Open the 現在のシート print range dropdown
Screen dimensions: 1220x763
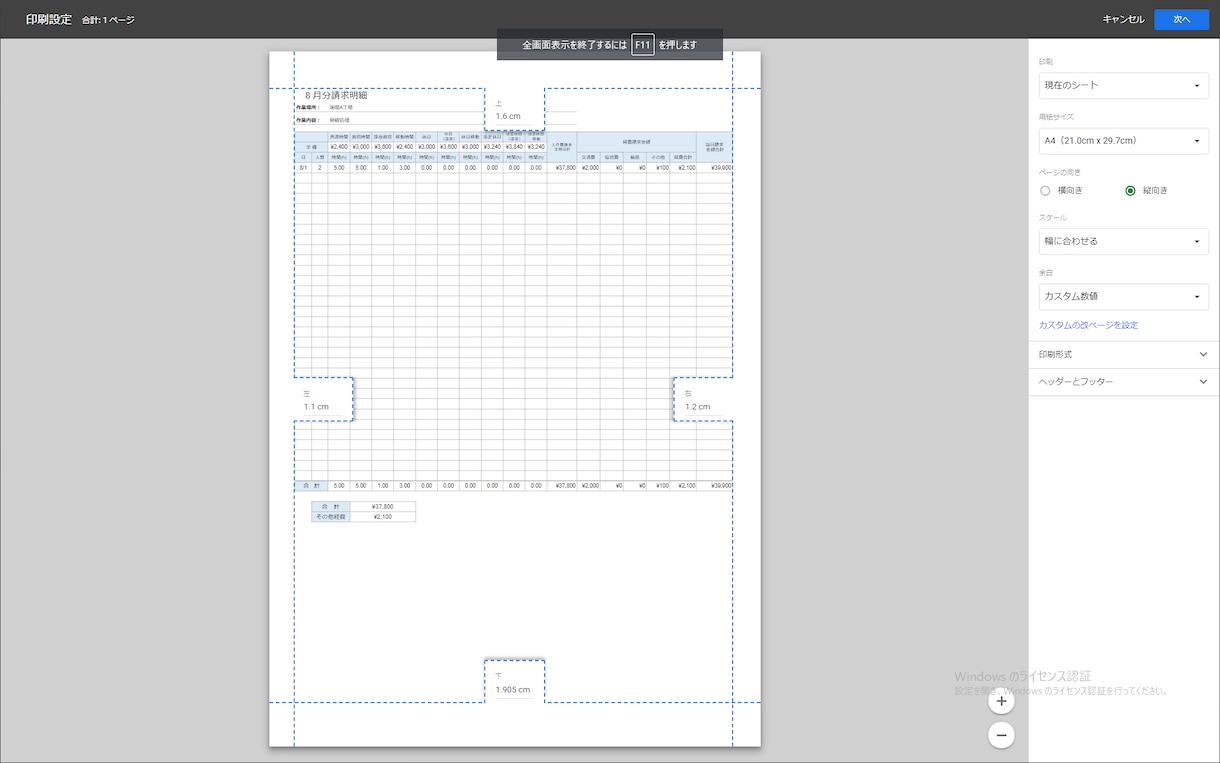pyautogui.click(x=1123, y=85)
